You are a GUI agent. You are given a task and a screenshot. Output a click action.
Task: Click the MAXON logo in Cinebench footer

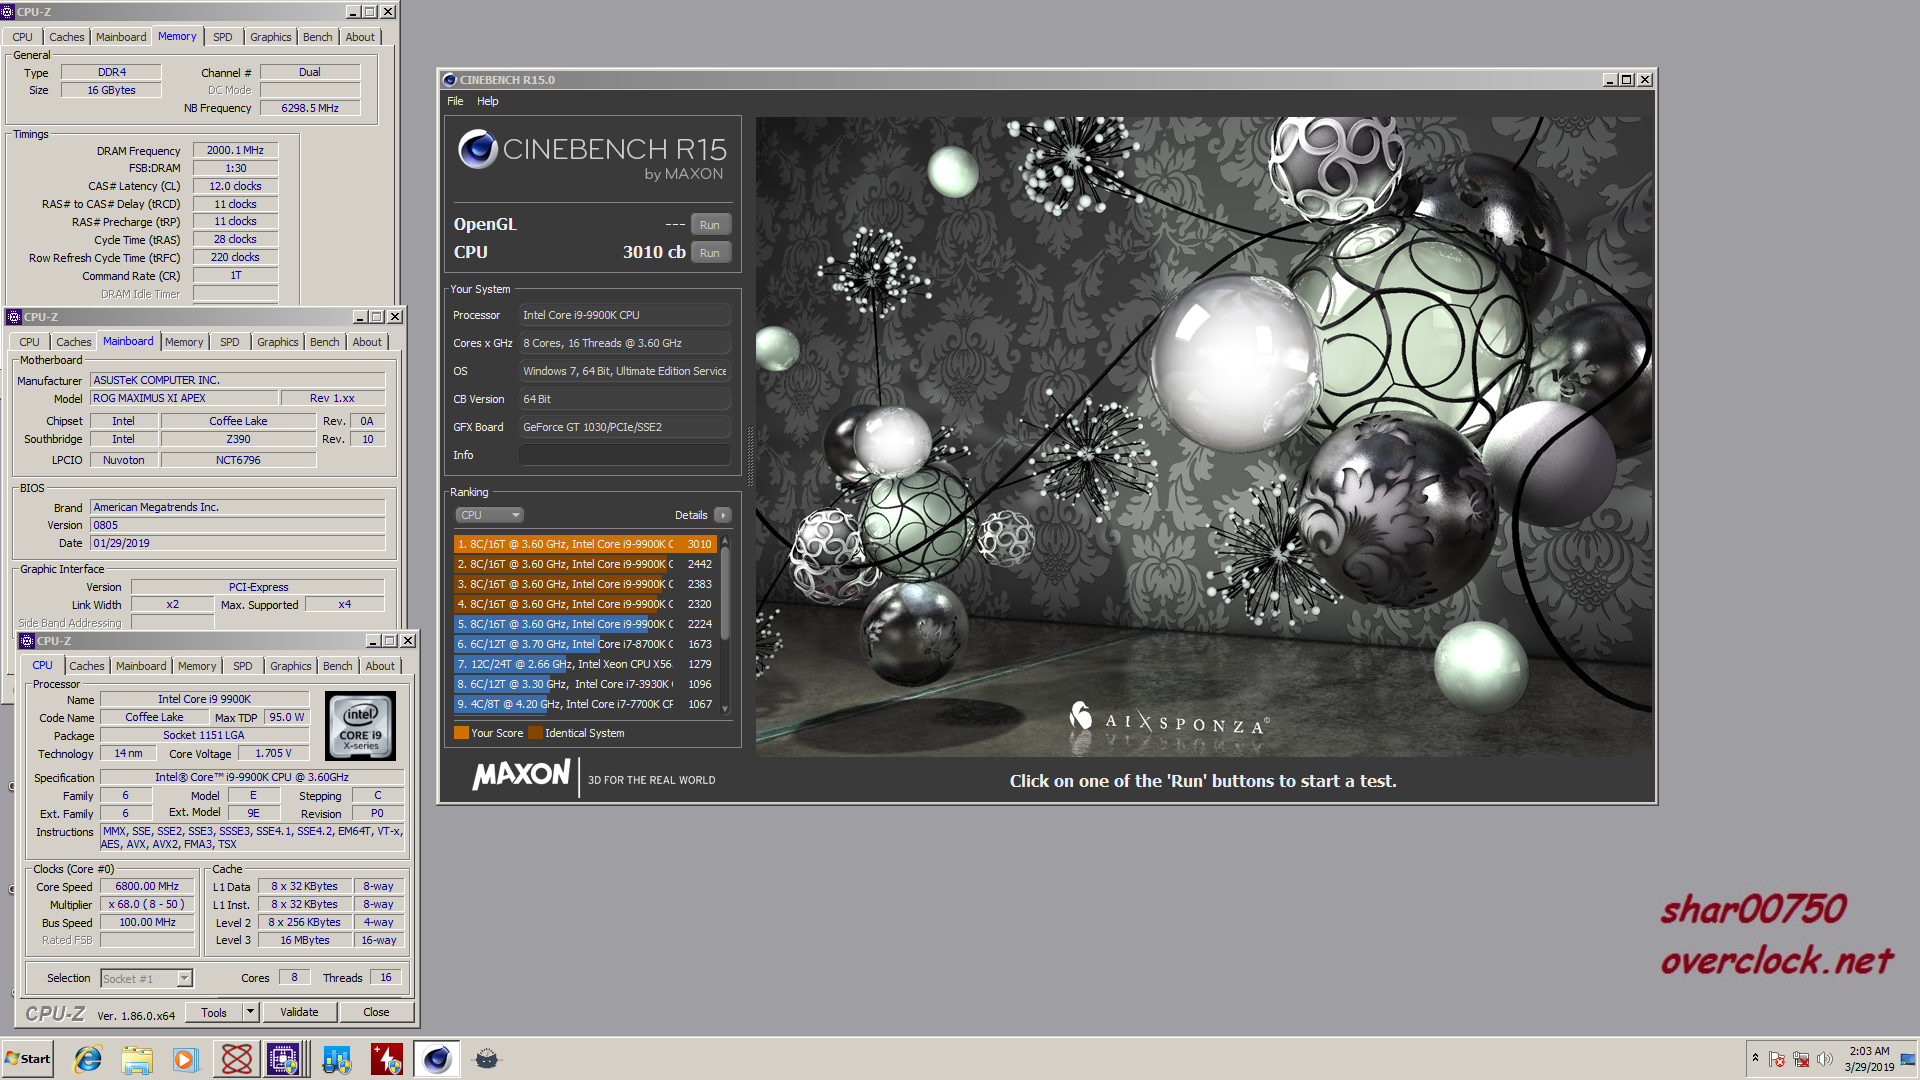(521, 775)
